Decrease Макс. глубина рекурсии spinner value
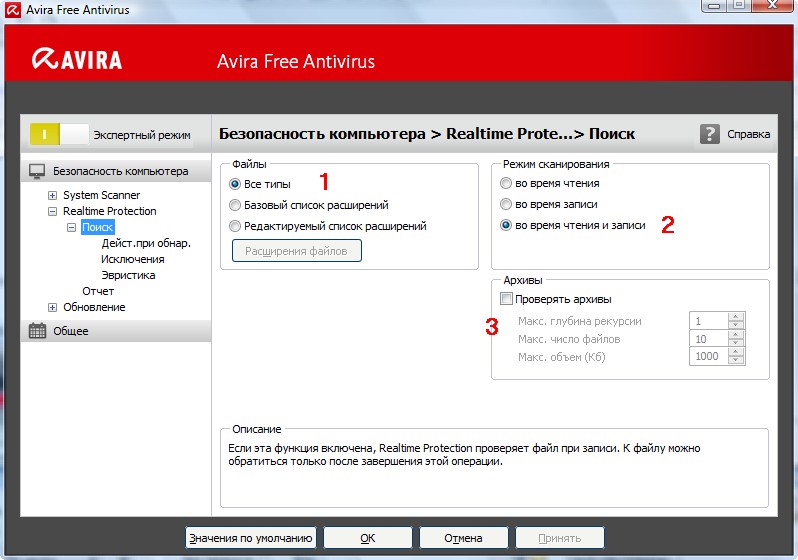The width and height of the screenshot is (798, 560). point(736,324)
